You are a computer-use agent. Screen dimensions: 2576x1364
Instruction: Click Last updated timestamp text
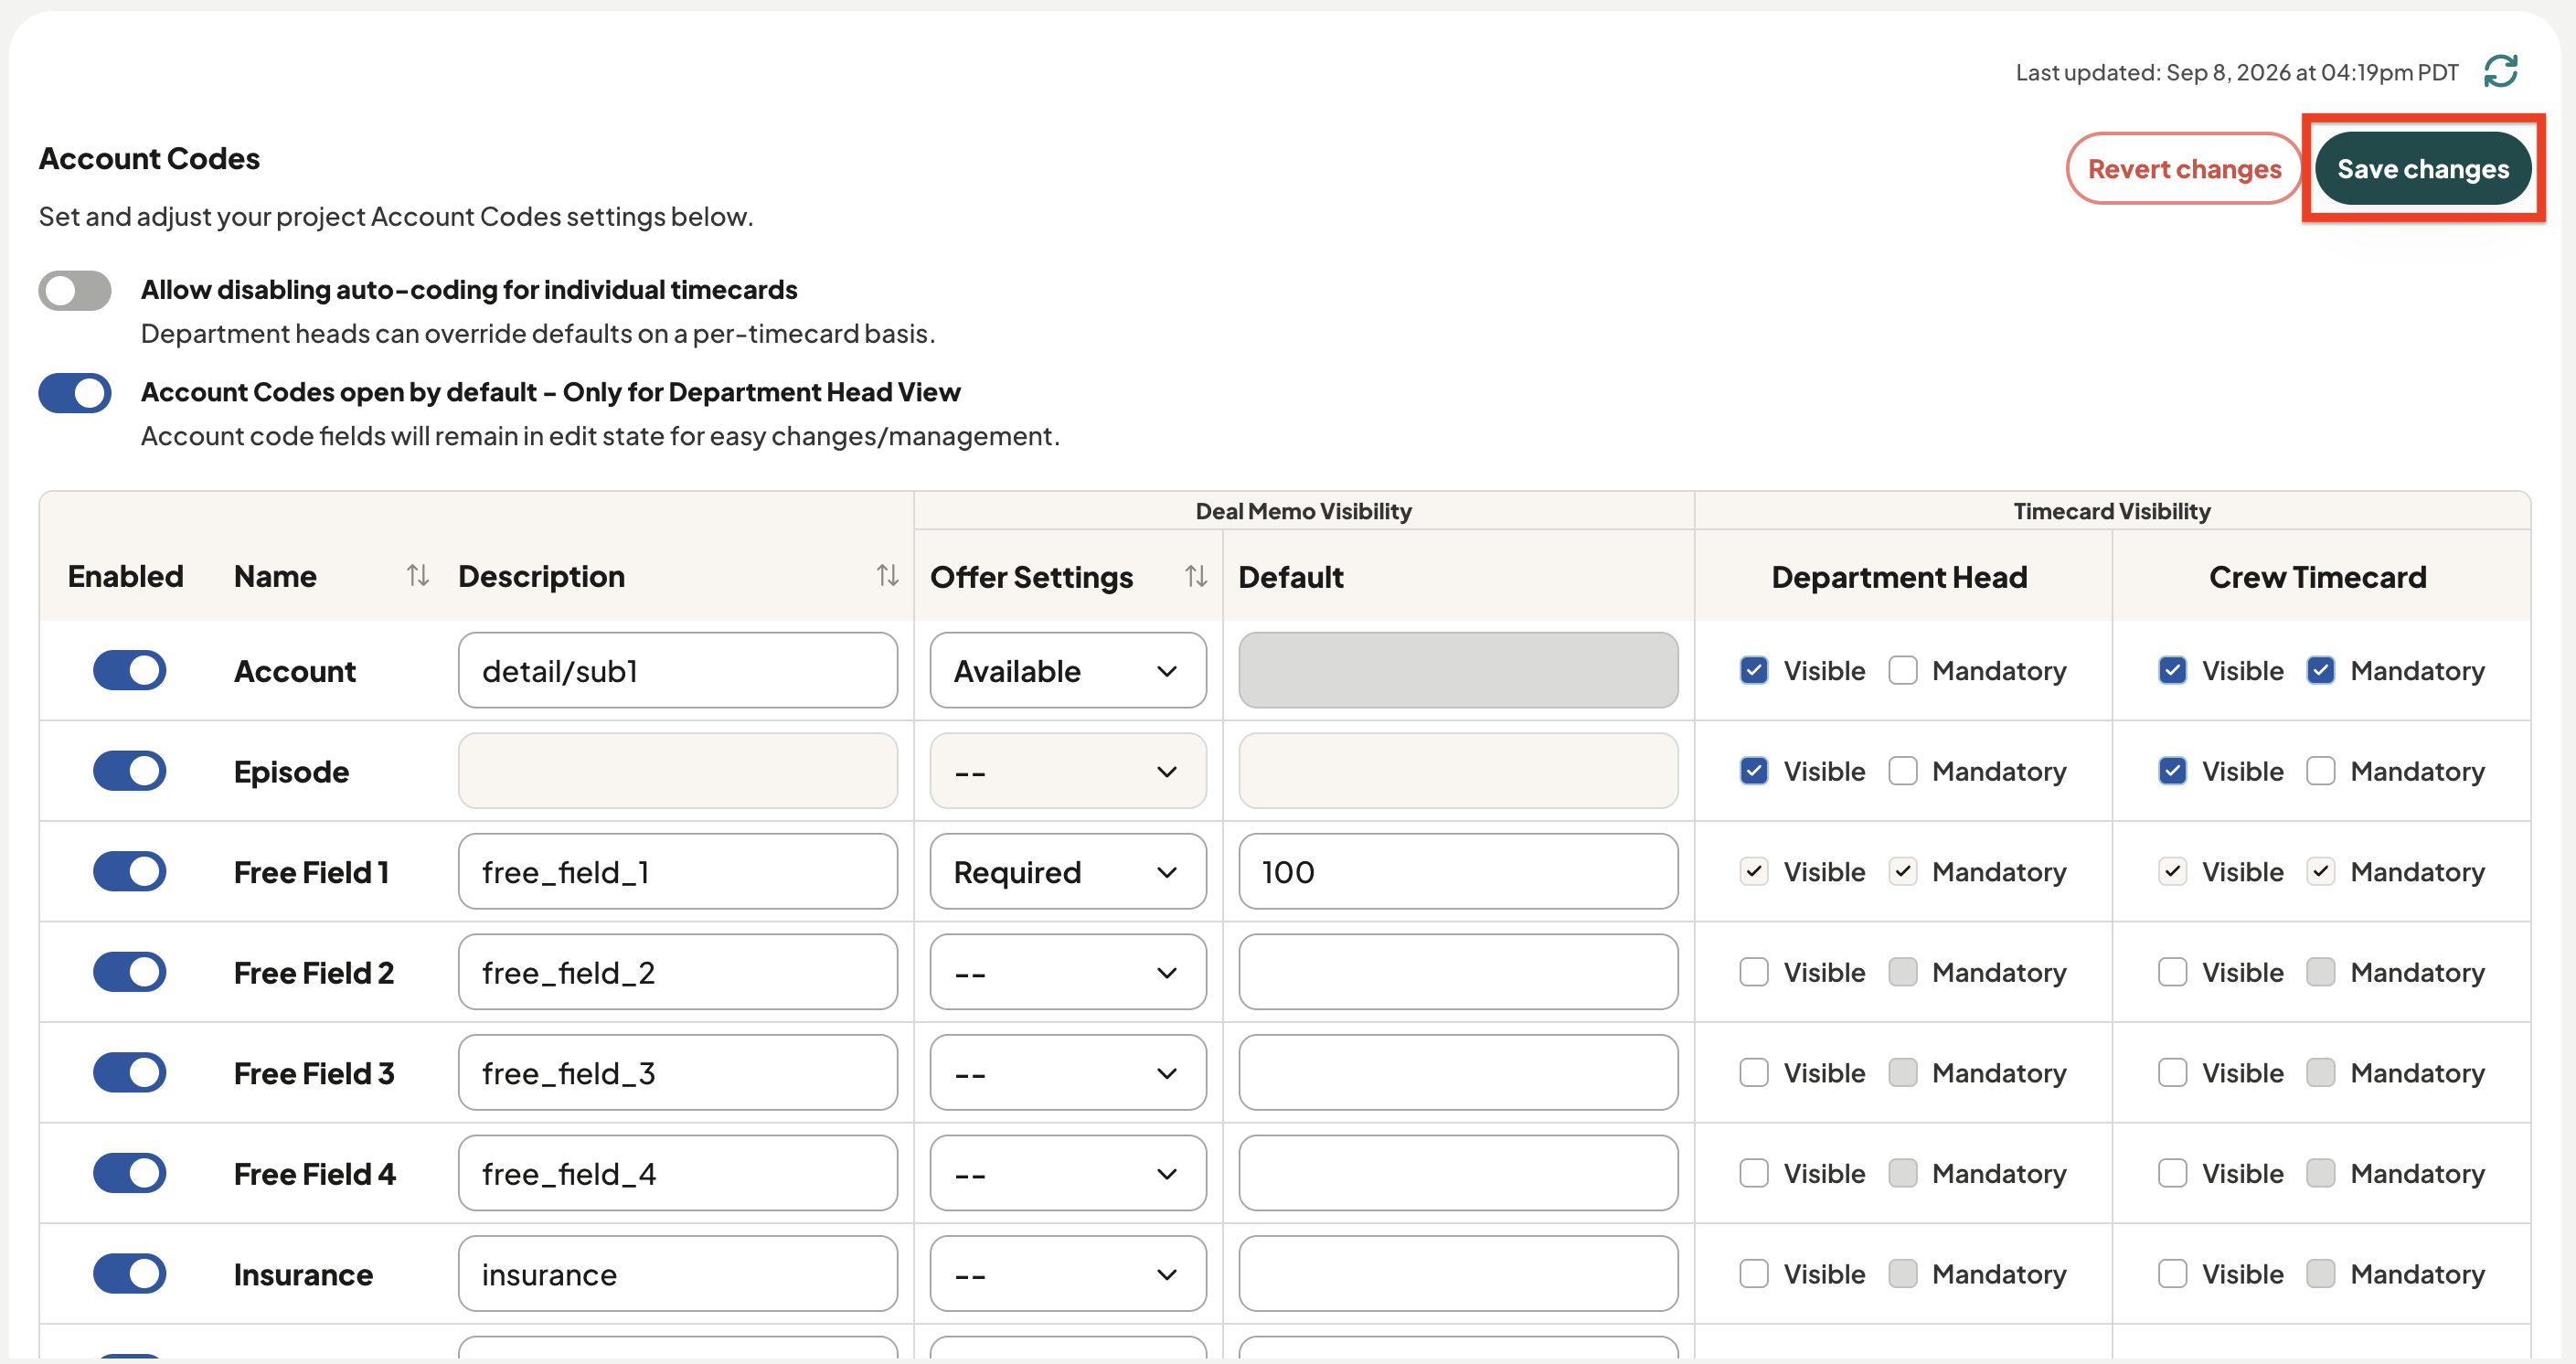pos(2236,72)
